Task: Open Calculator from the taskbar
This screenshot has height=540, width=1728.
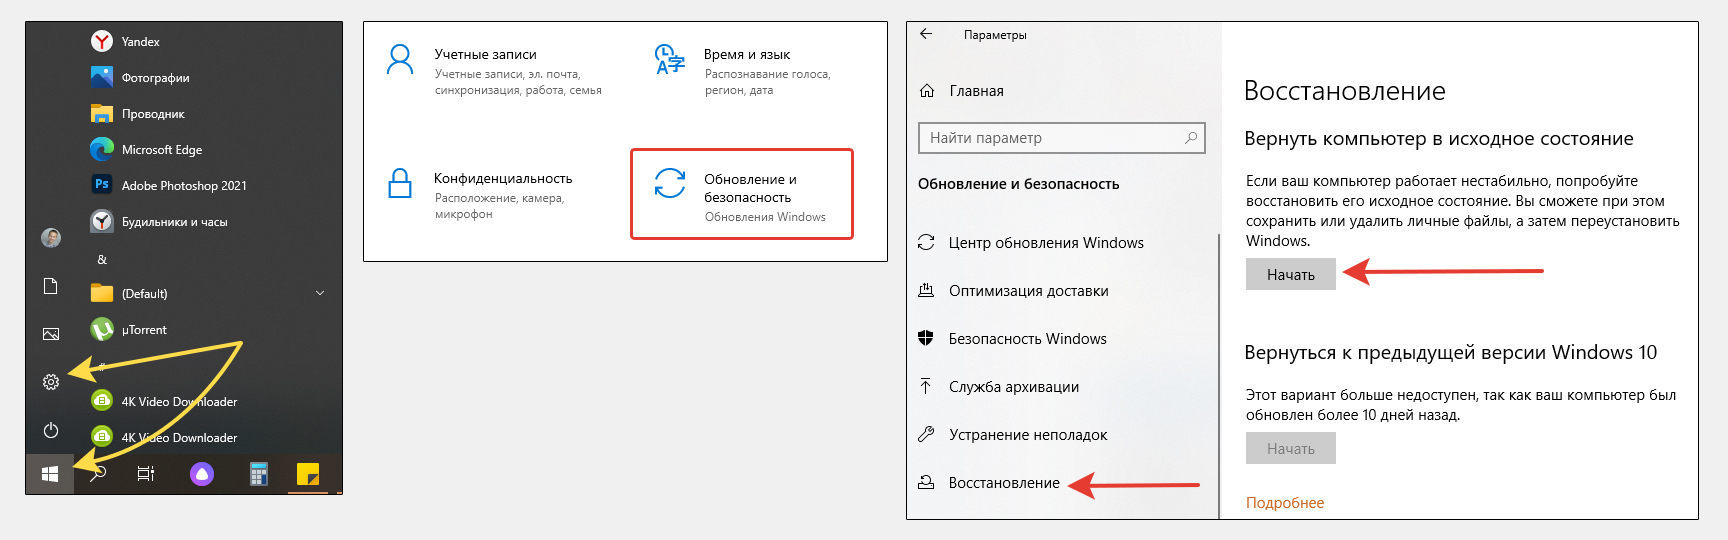Action: tap(258, 474)
